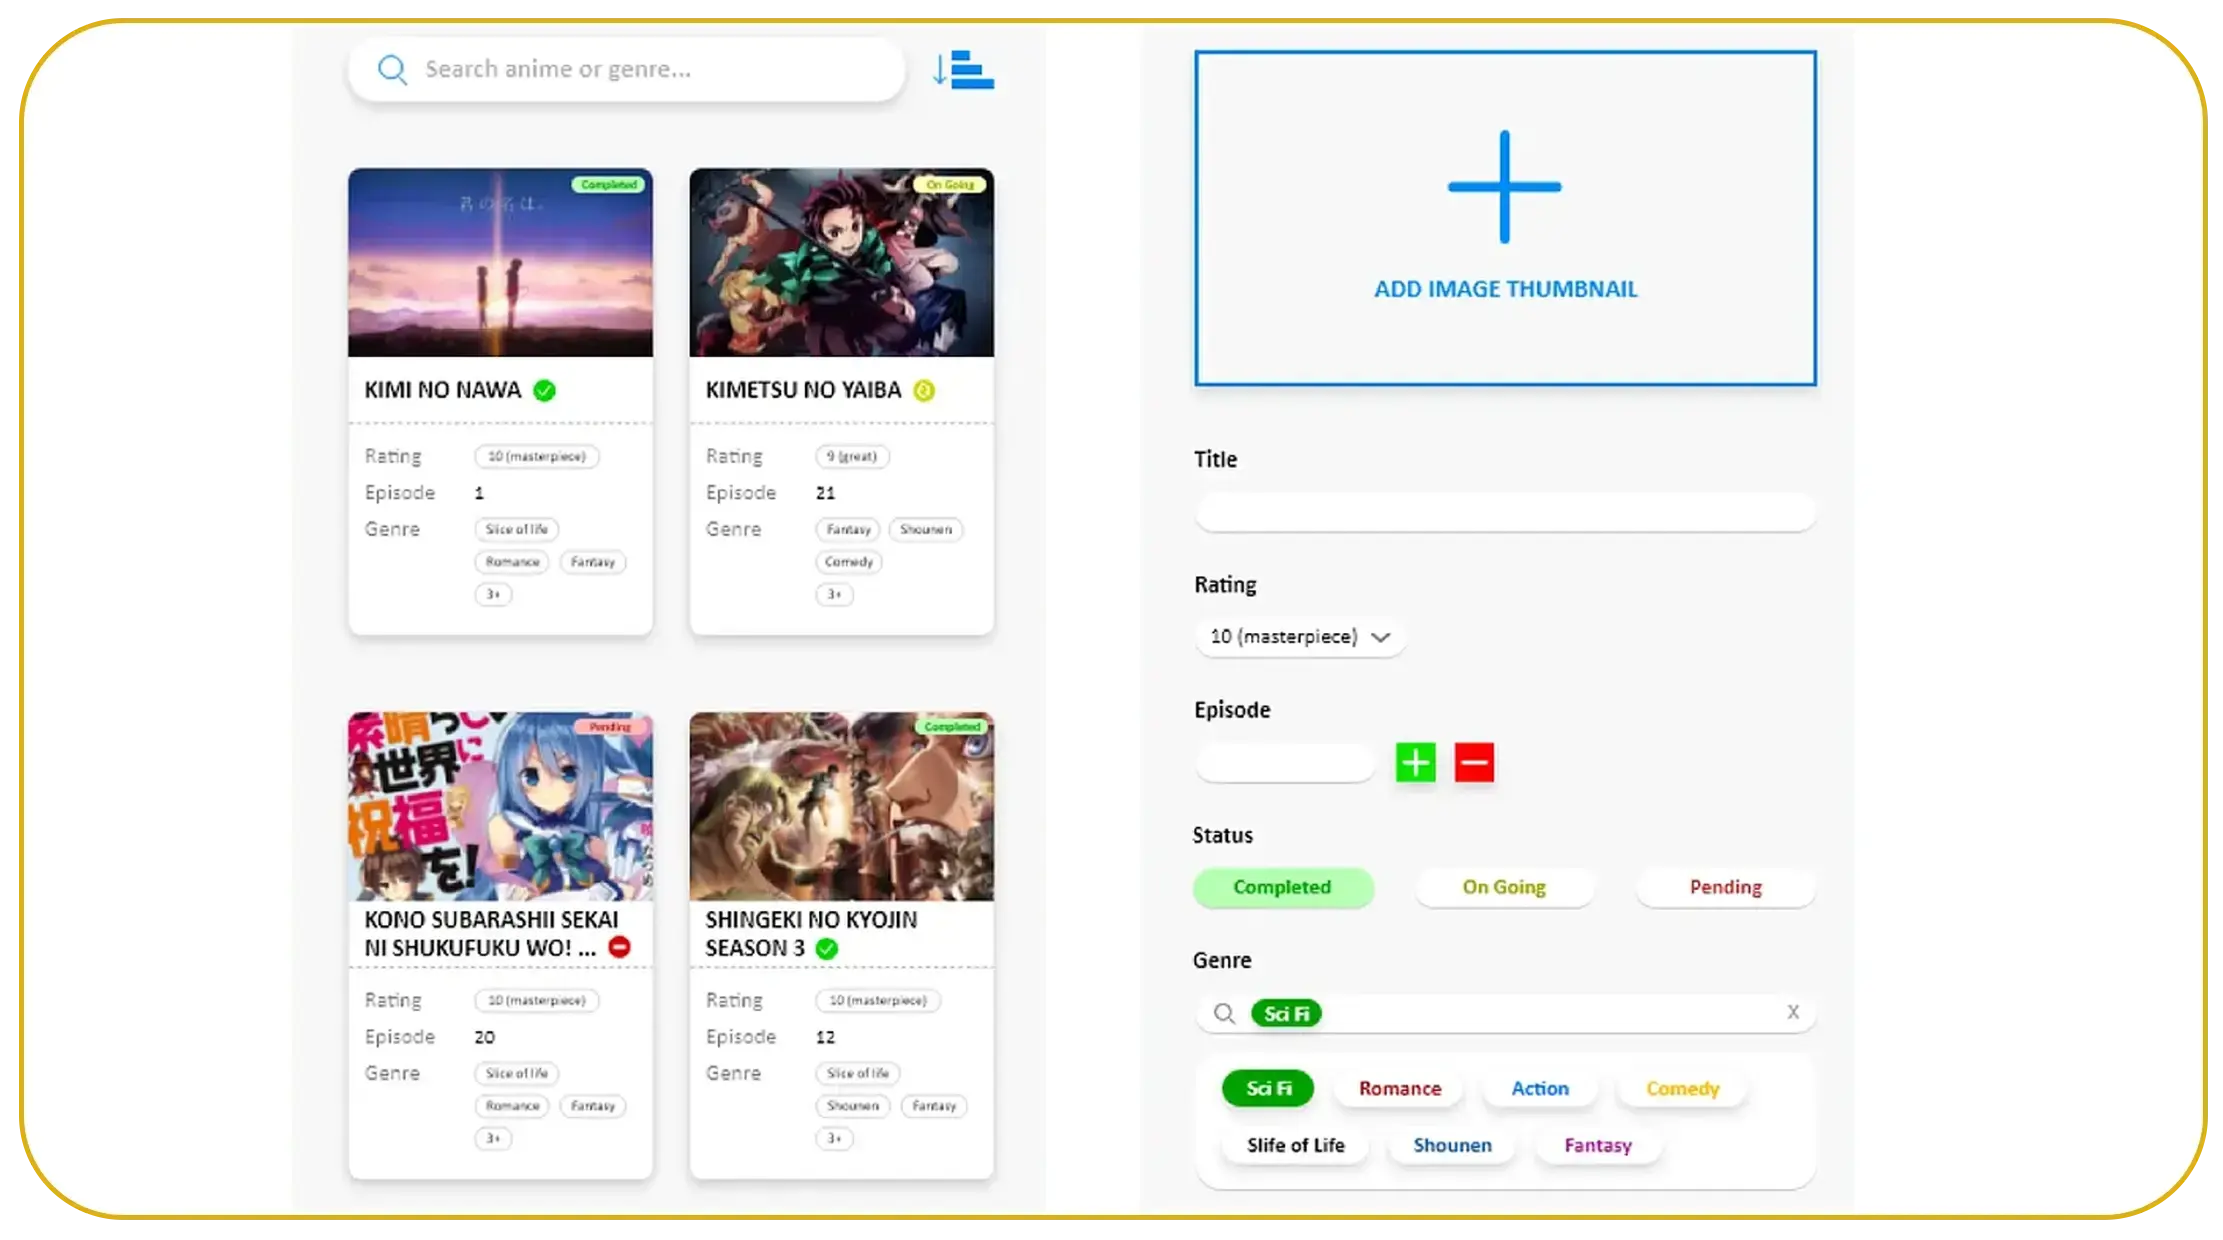The width and height of the screenshot is (2223, 1240).
Task: Toggle Action genre chip
Action: (x=1540, y=1089)
